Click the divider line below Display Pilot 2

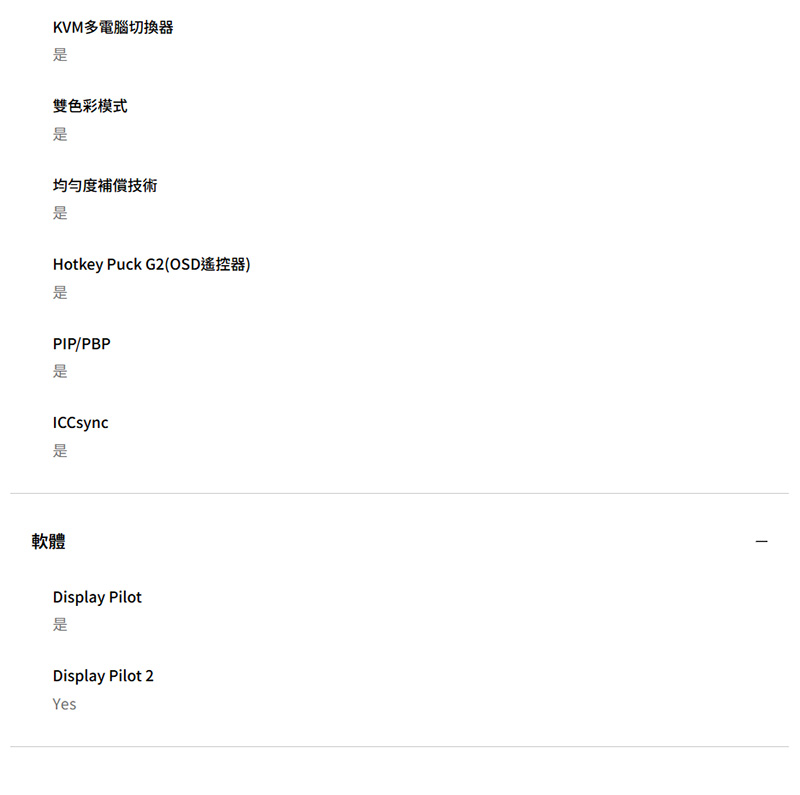tap(399, 747)
